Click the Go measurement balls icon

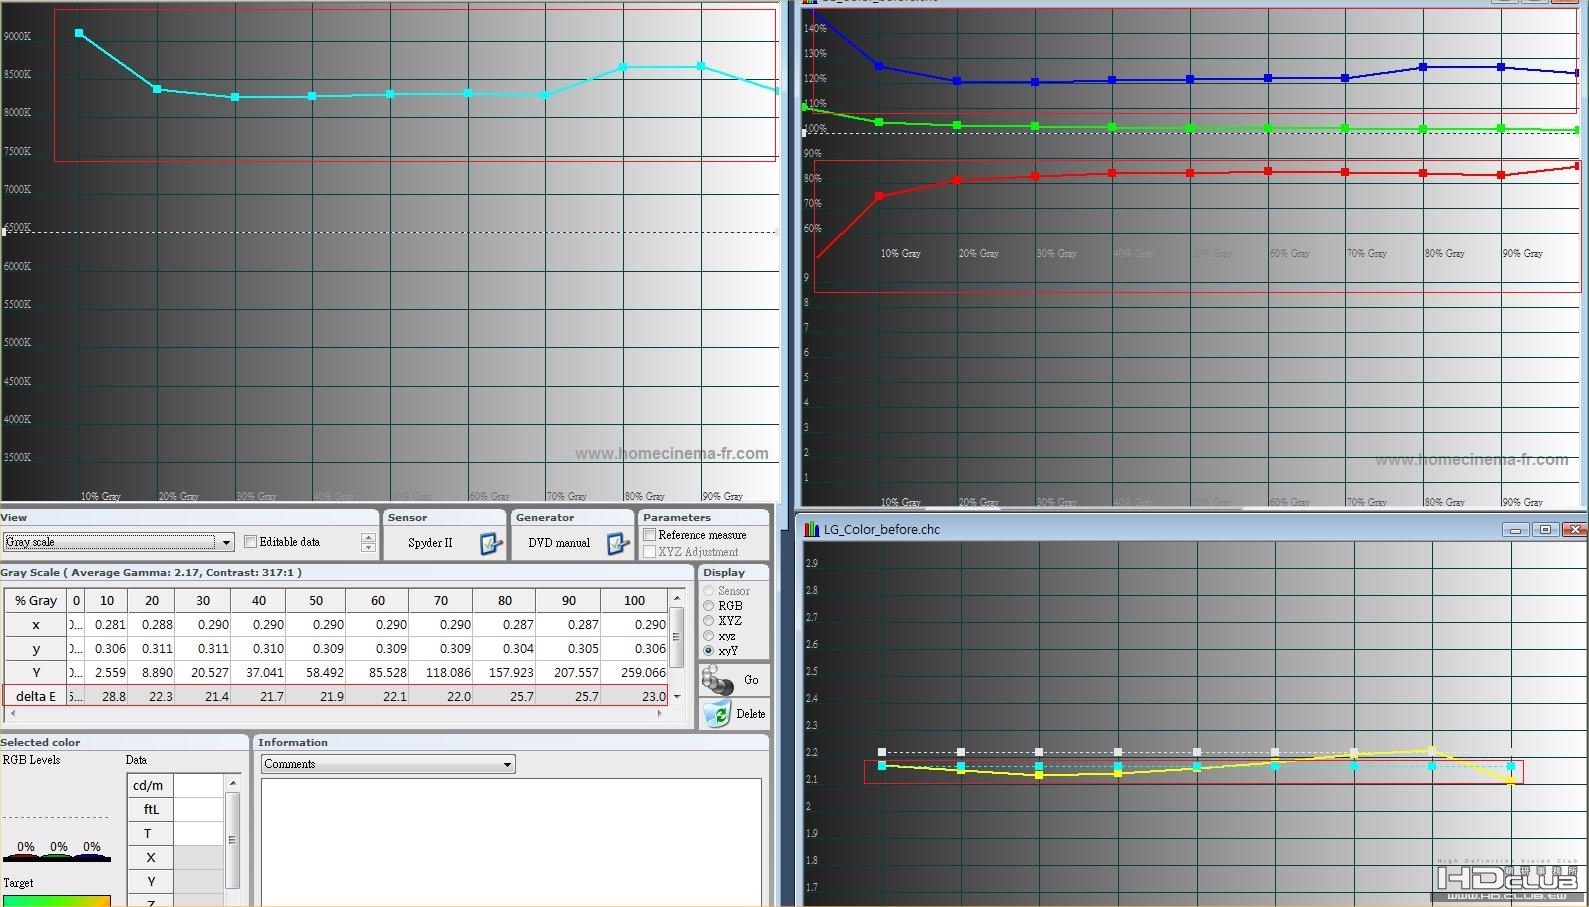pos(717,680)
